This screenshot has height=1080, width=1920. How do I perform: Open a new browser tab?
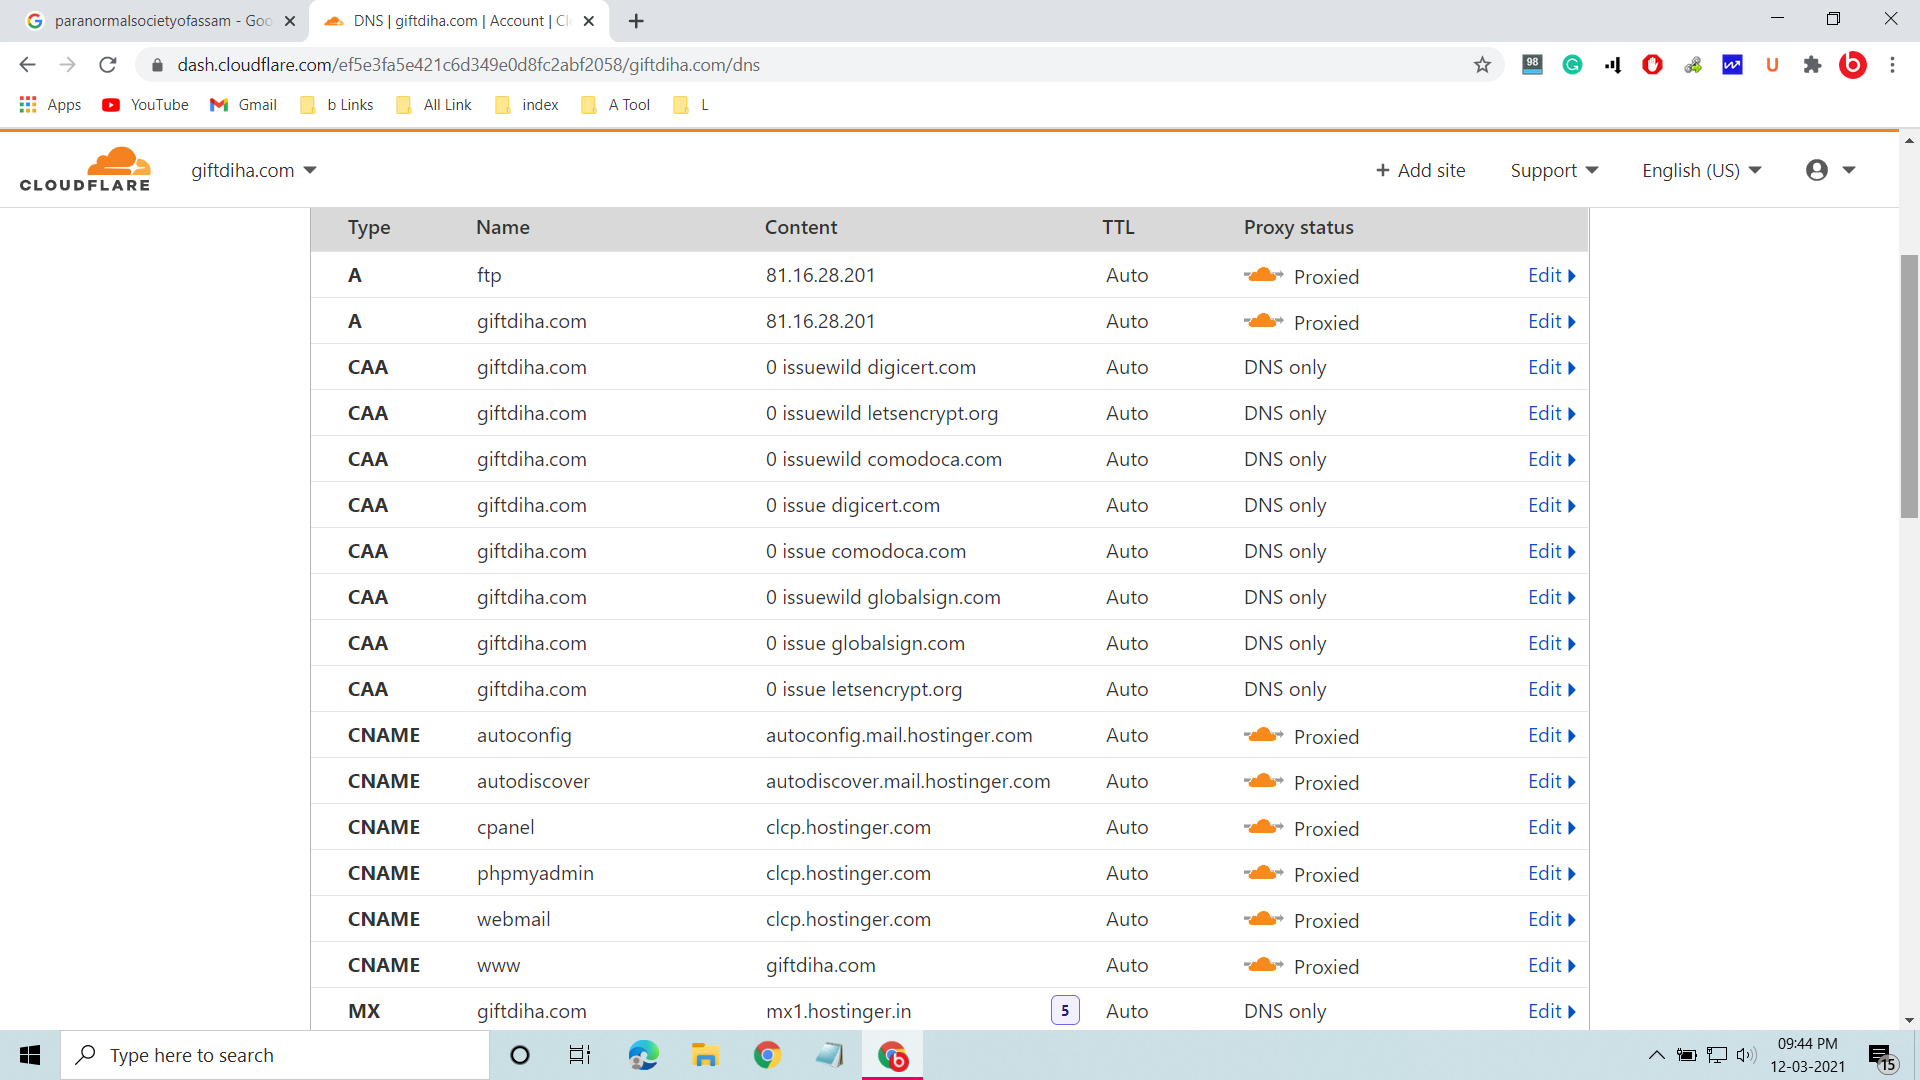click(636, 21)
